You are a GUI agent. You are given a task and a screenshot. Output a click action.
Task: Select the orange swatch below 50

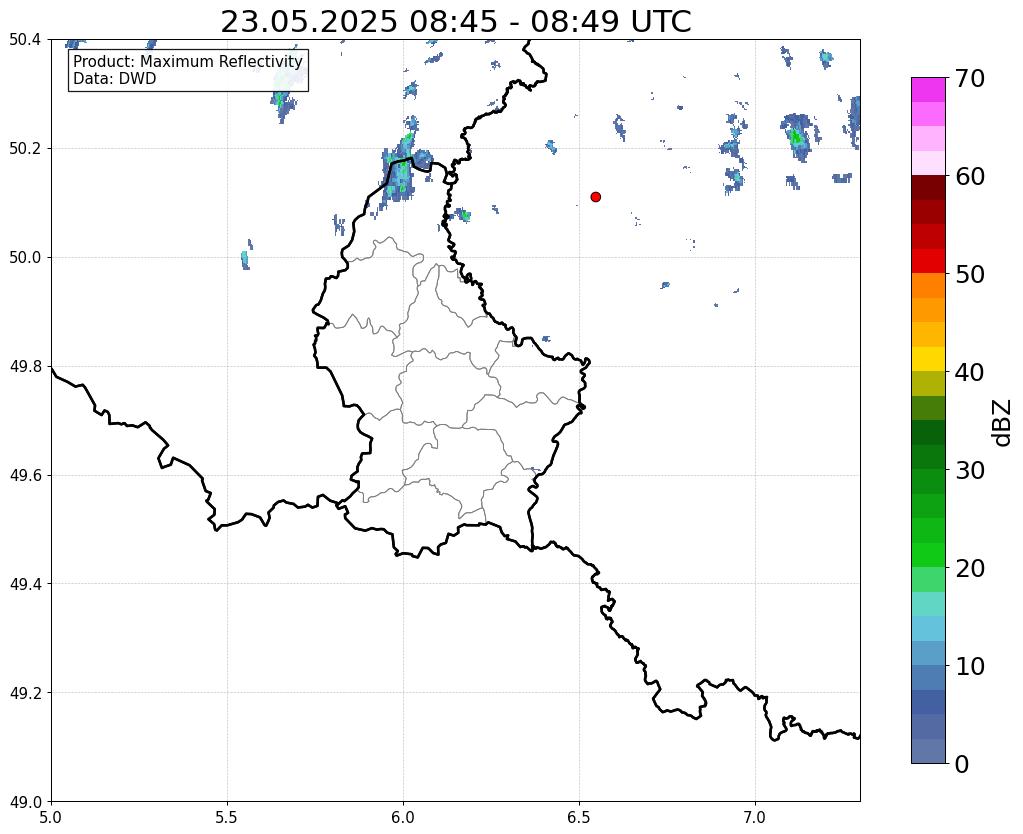click(928, 286)
